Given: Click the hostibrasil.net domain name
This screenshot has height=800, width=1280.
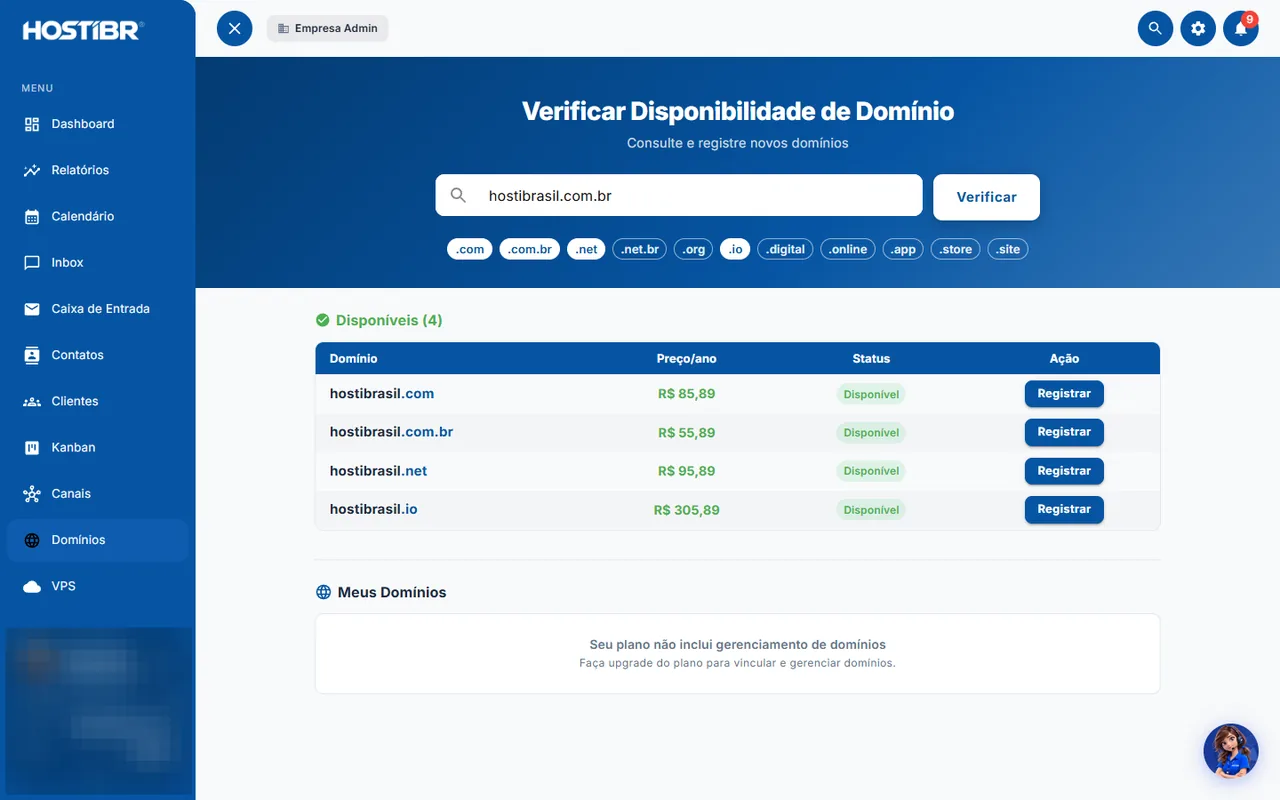Looking at the screenshot, I should point(378,471).
